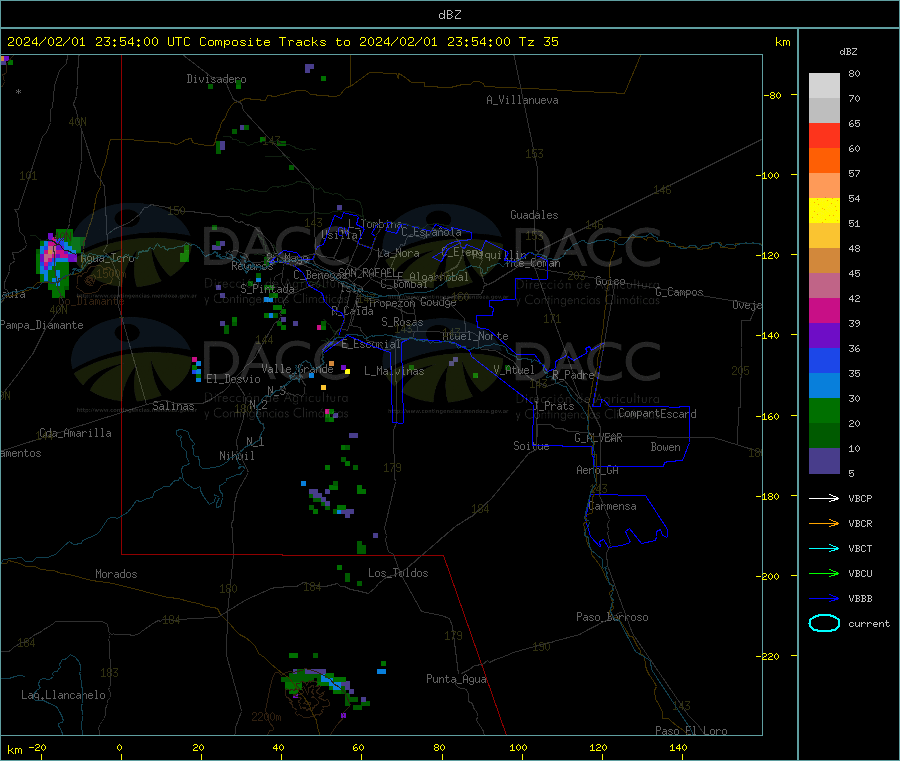Click the C_Española location label
This screenshot has width=900, height=761.
click(x=432, y=232)
